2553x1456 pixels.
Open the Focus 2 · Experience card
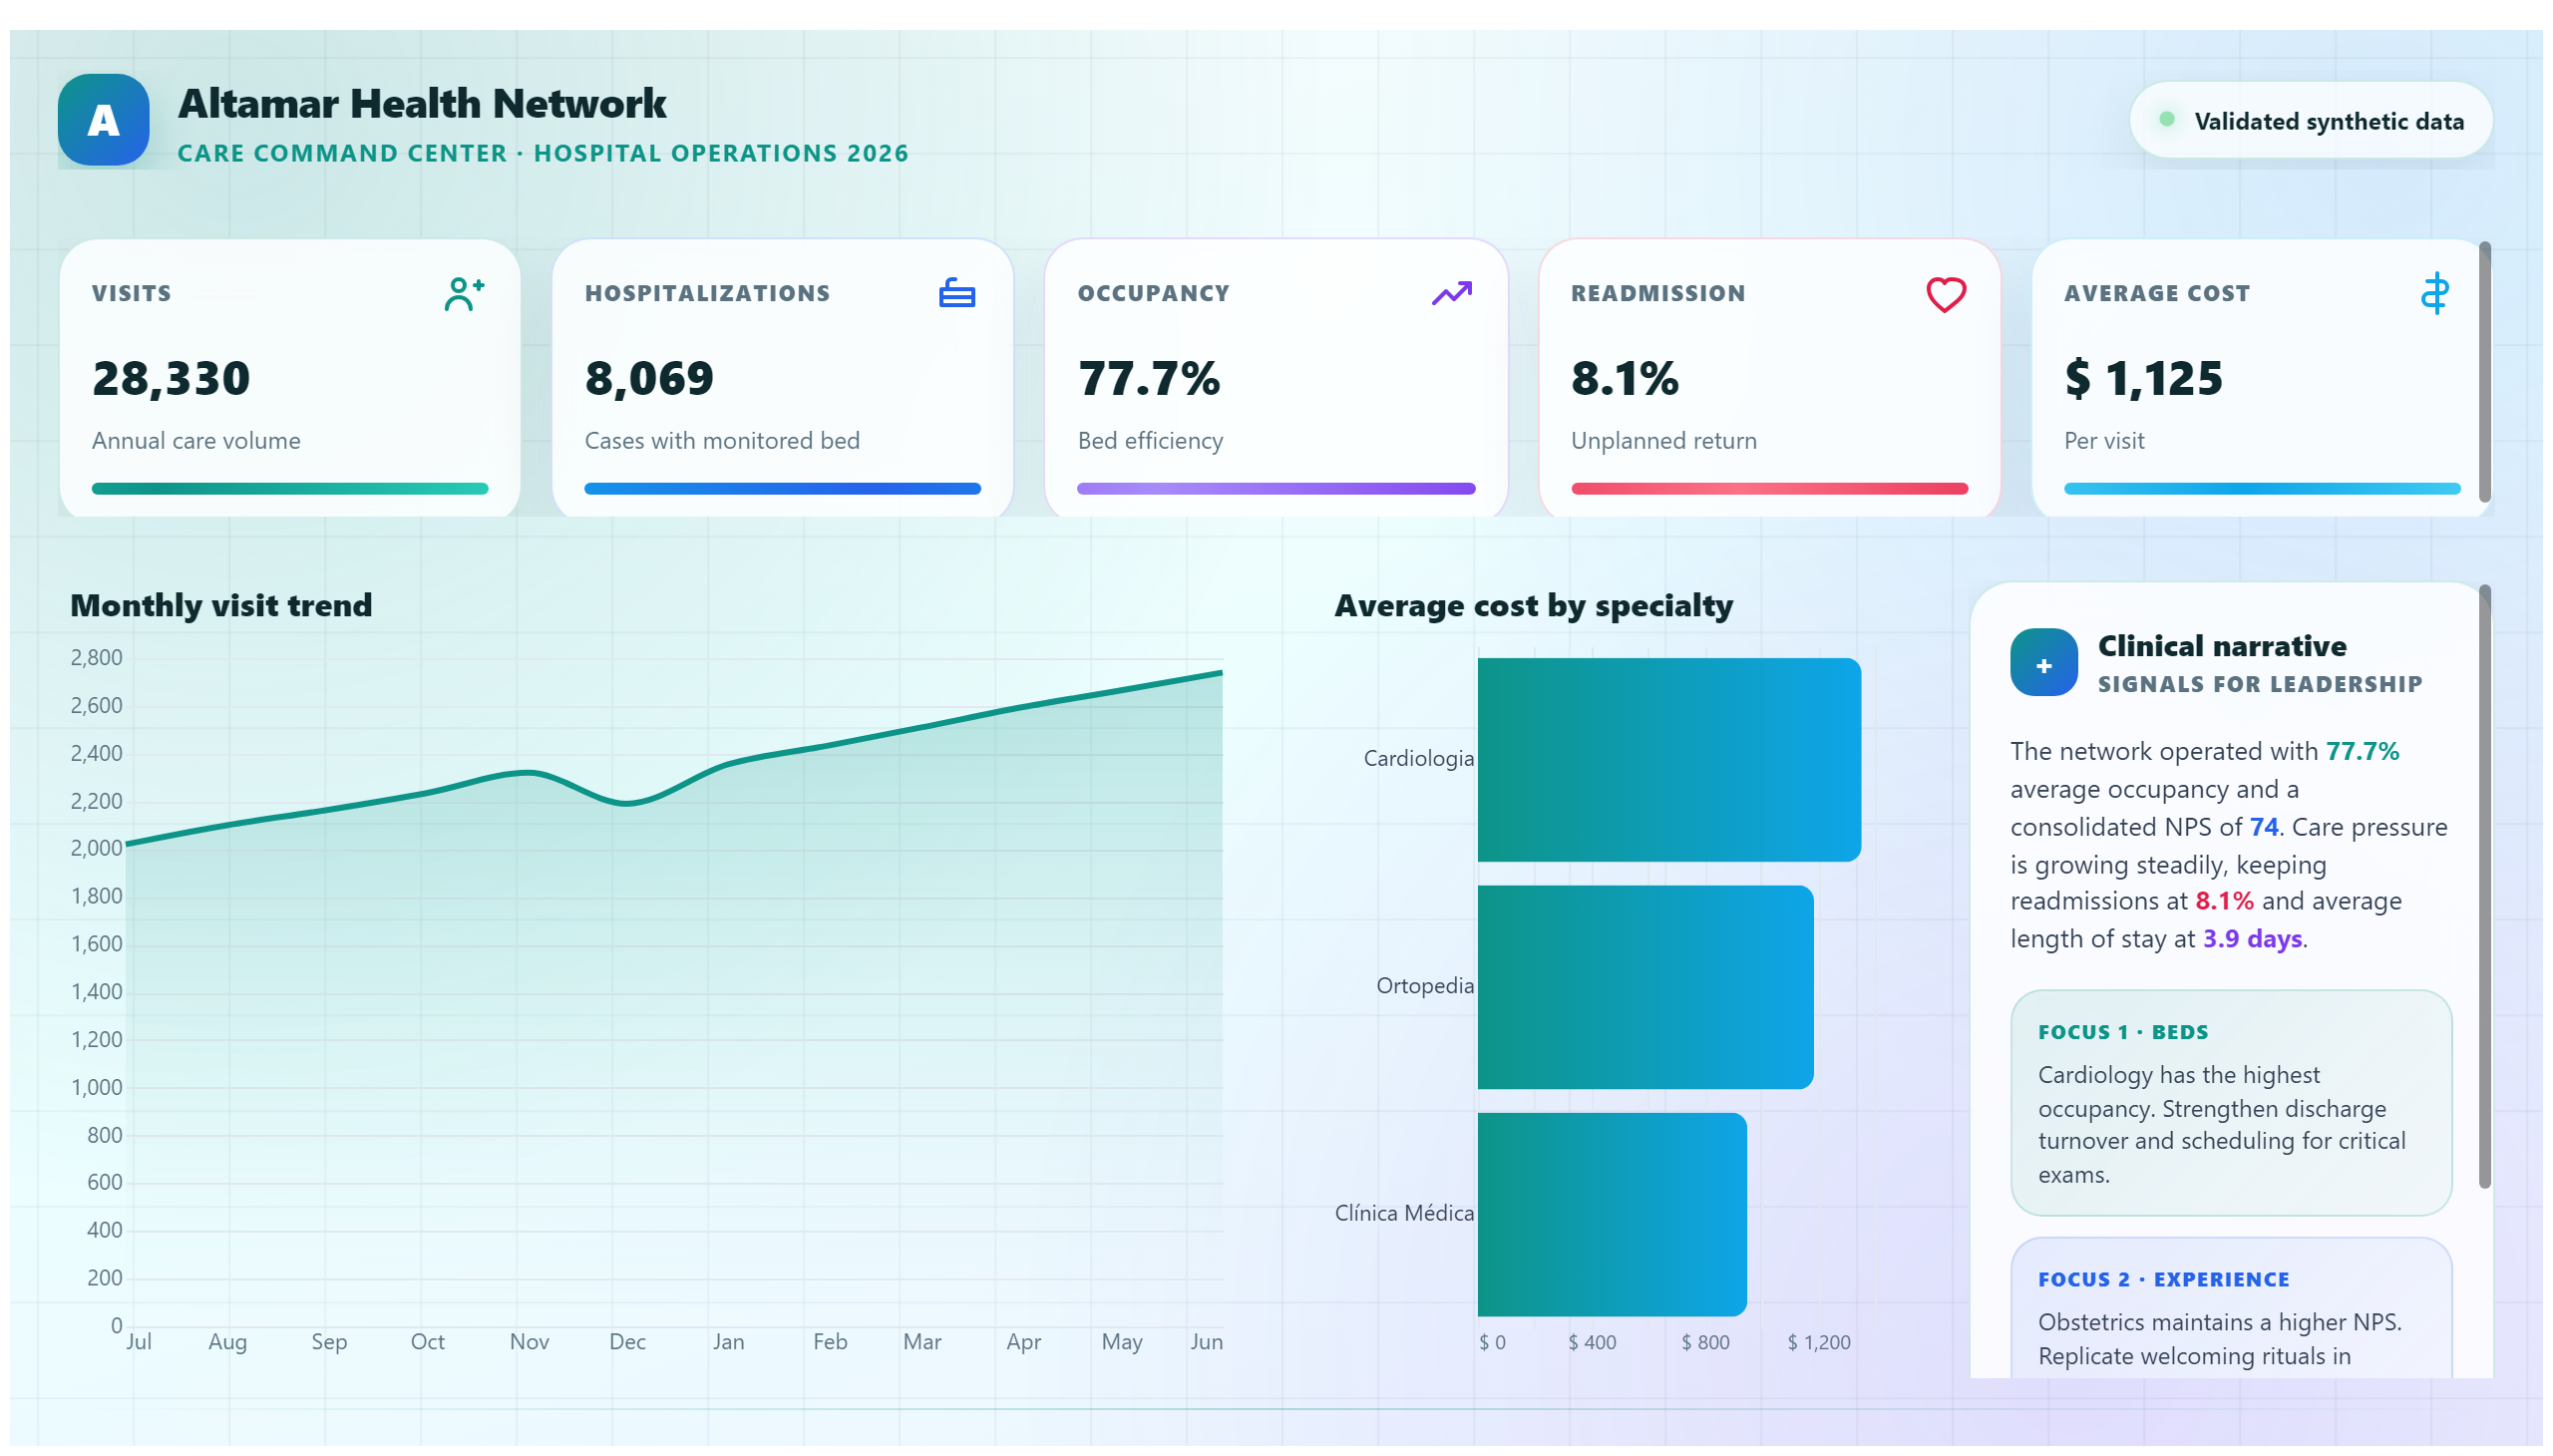2230,1306
